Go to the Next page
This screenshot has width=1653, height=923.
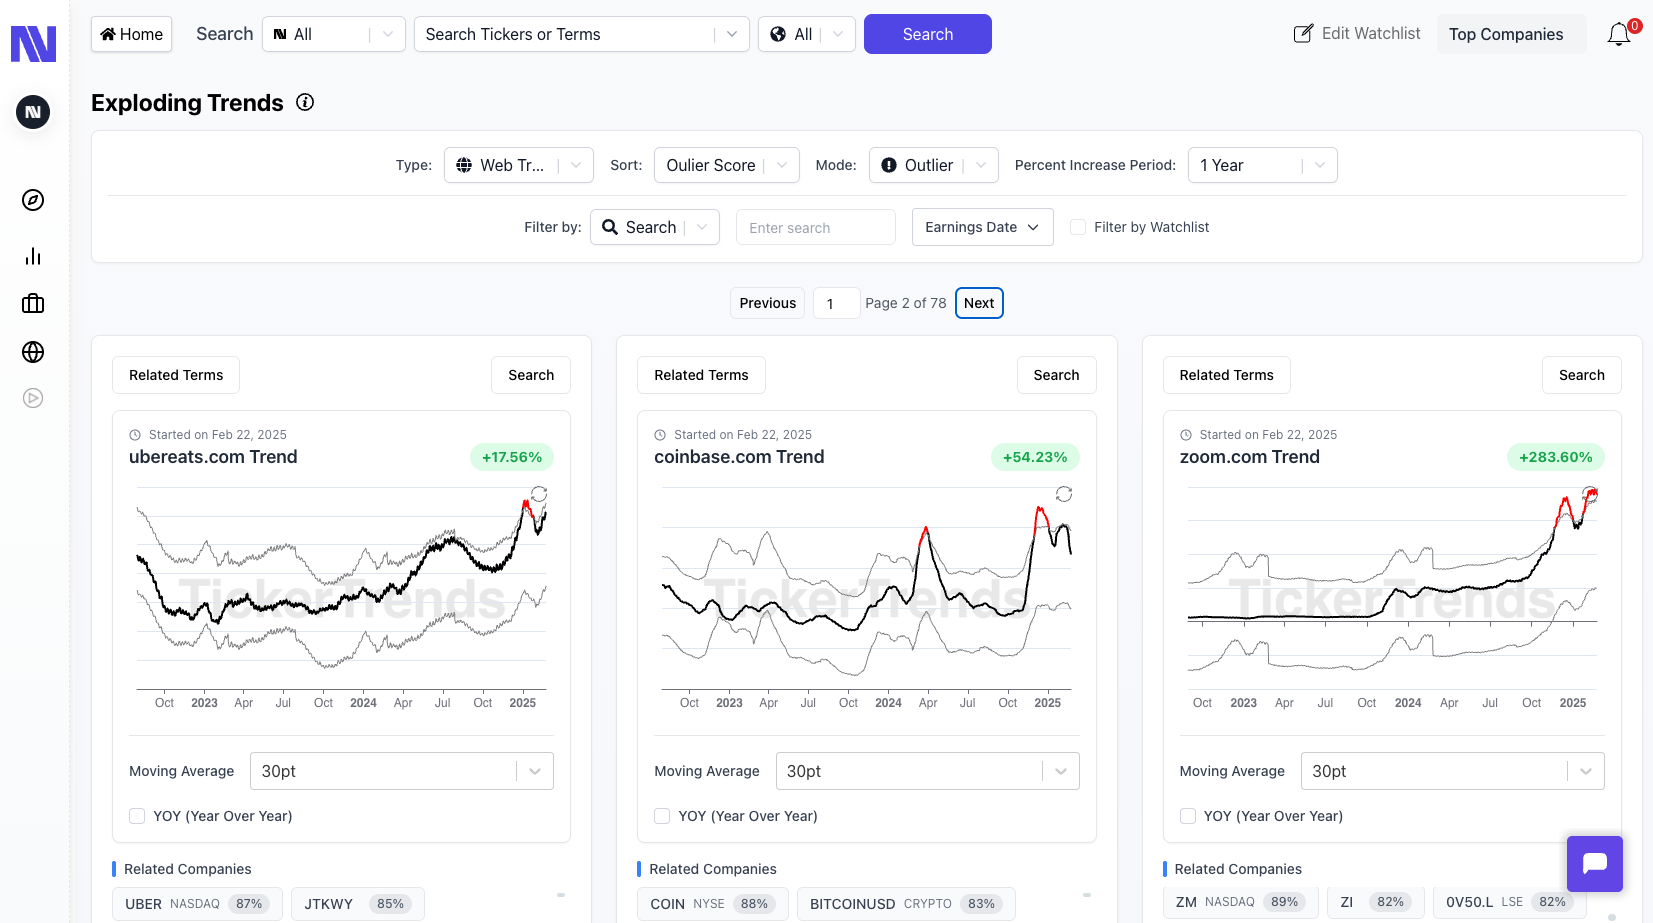coord(979,303)
